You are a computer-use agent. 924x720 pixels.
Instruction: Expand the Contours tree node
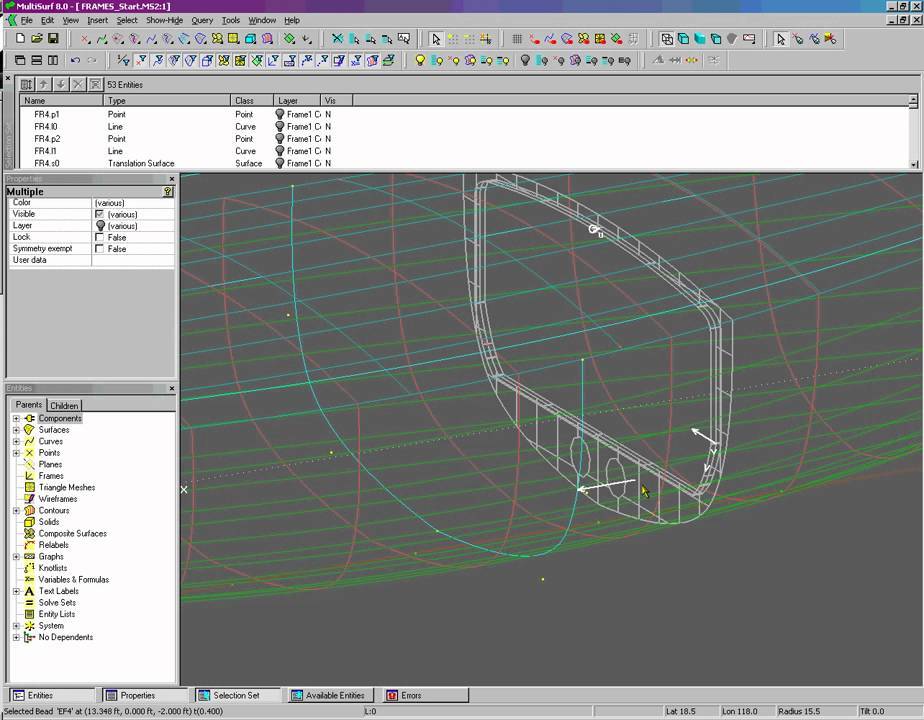[16, 511]
